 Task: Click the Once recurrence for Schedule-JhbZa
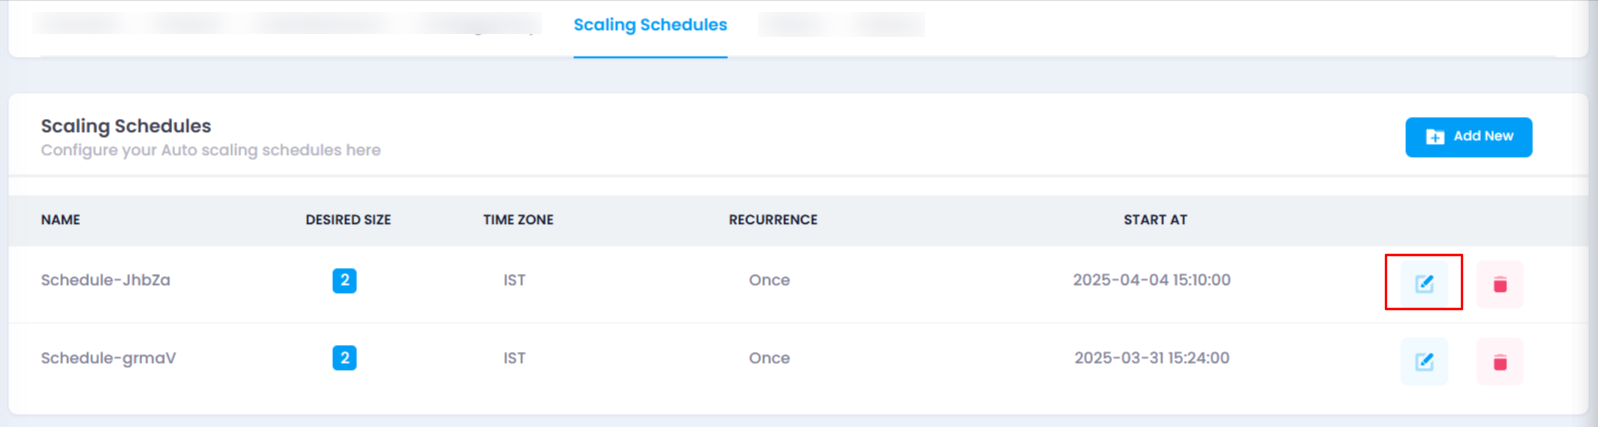click(x=769, y=280)
